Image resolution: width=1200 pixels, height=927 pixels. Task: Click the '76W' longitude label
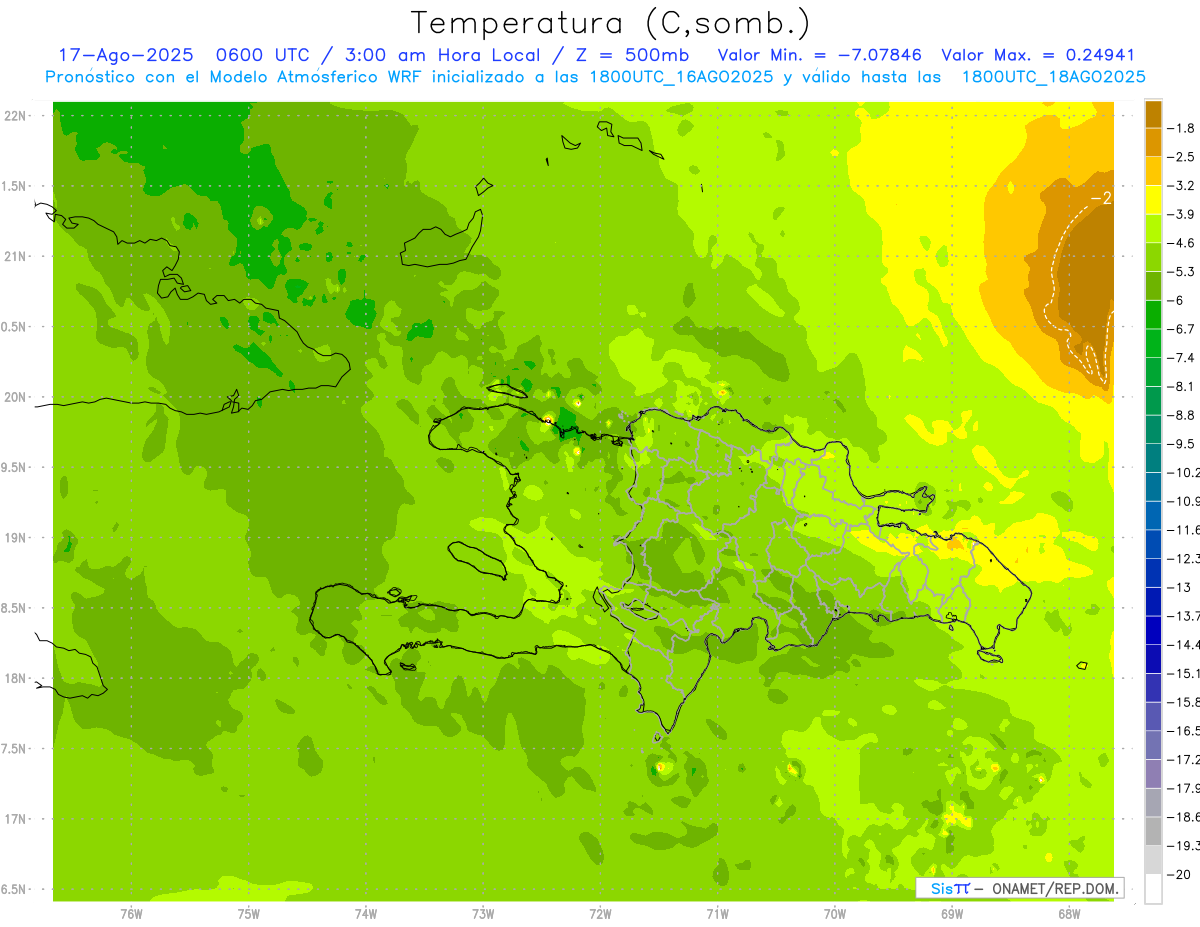tap(131, 913)
